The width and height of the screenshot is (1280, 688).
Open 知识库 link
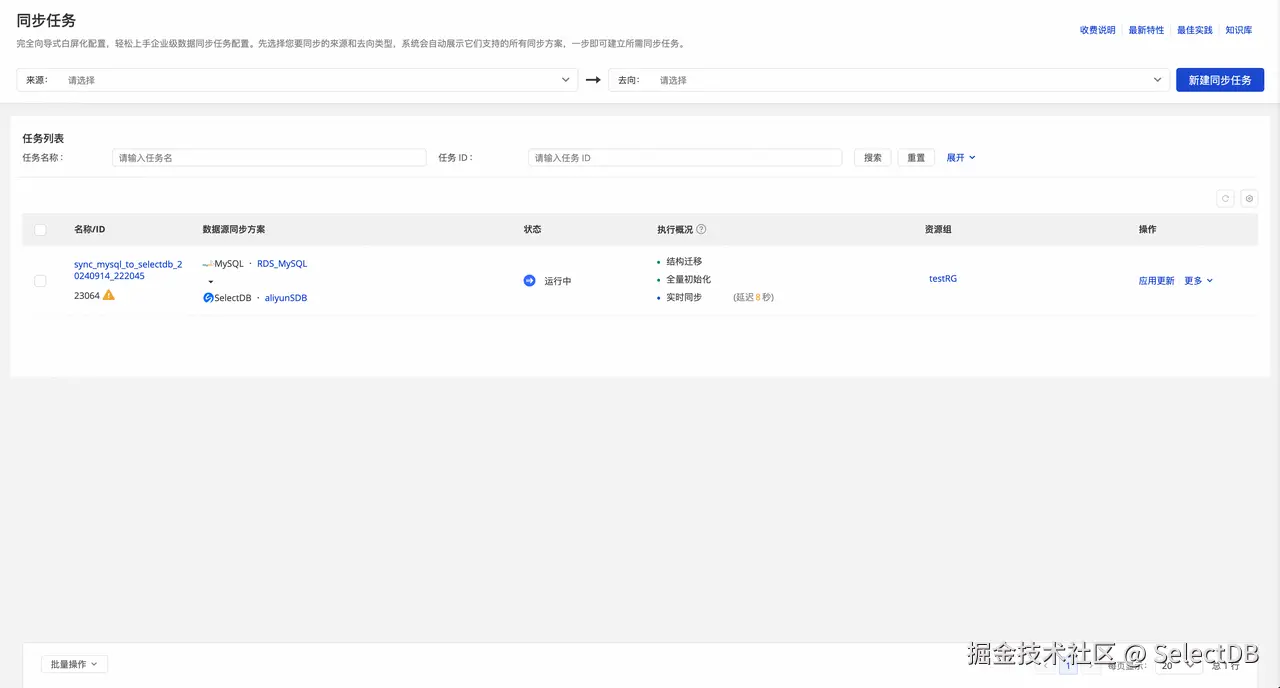1239,30
